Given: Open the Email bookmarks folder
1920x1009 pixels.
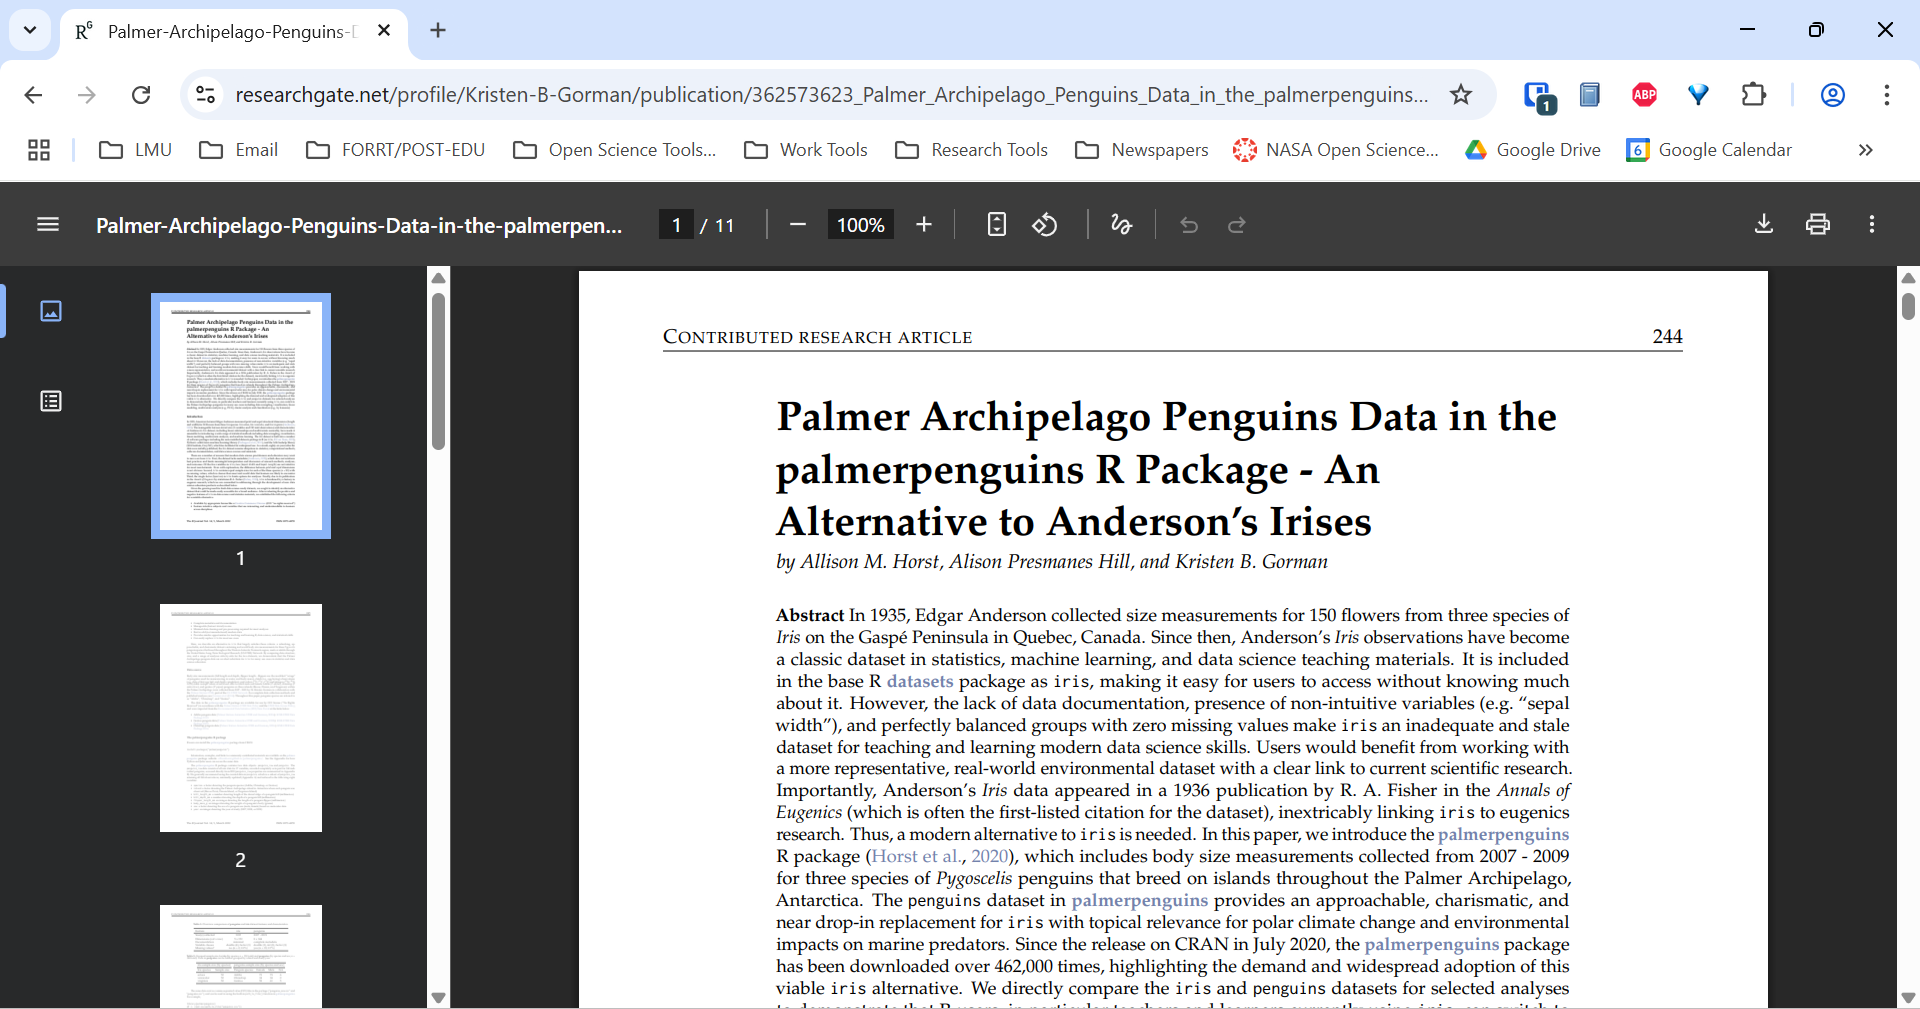Looking at the screenshot, I should (239, 150).
